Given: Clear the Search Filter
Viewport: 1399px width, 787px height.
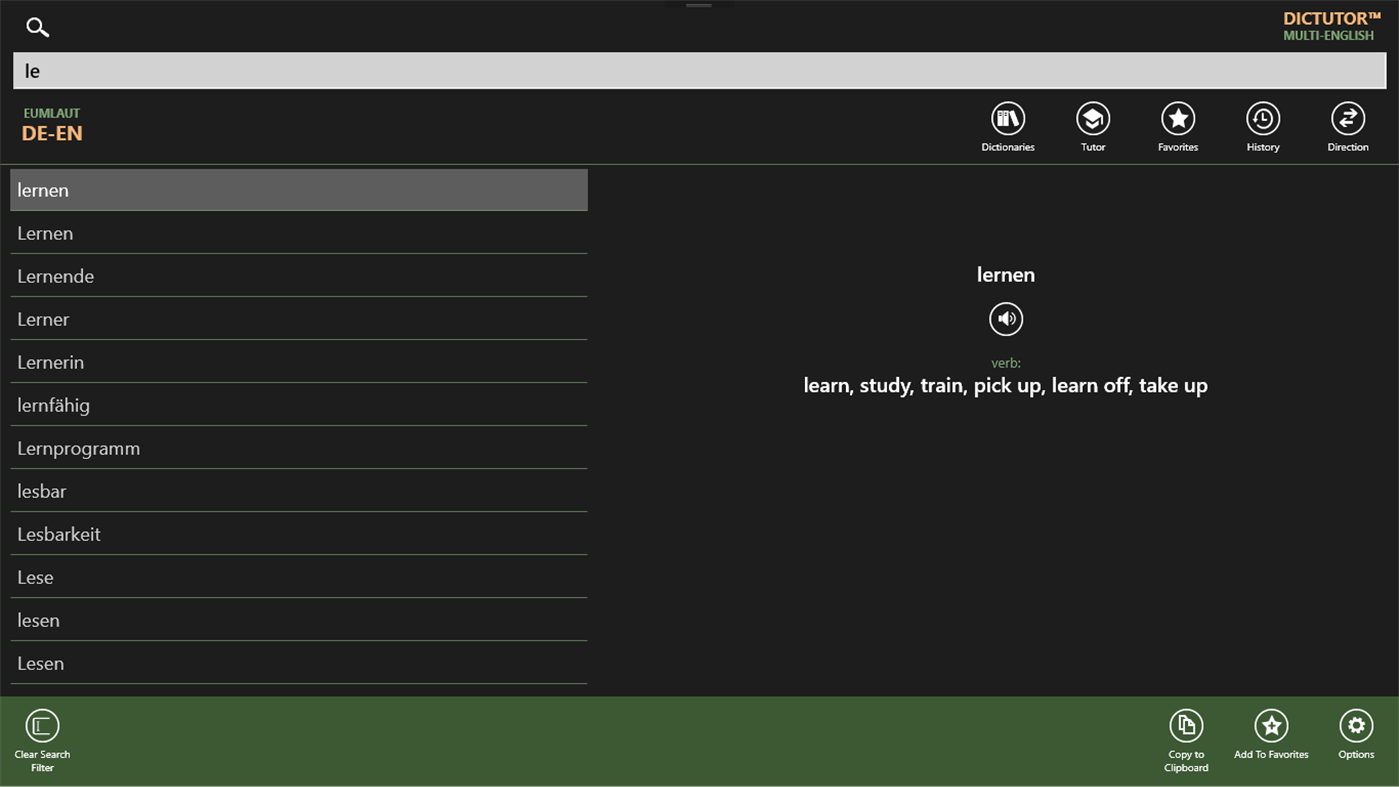Looking at the screenshot, I should 42,727.
